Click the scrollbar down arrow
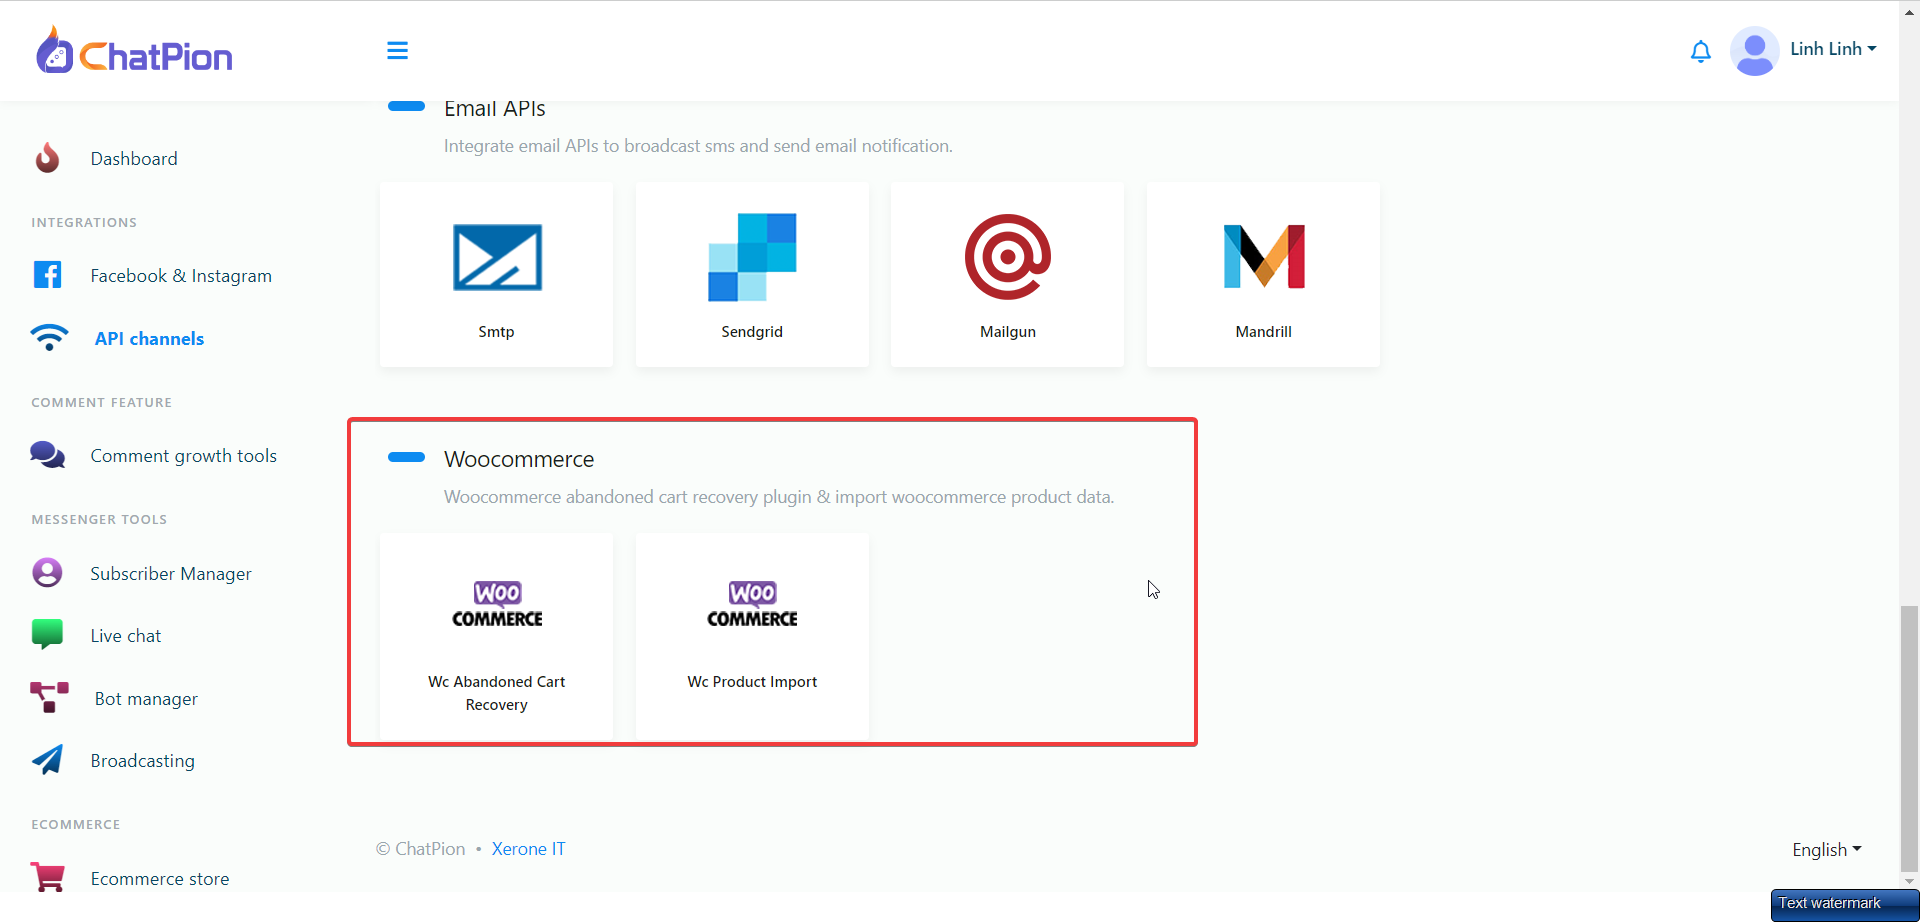The image size is (1920, 922). [x=1909, y=882]
